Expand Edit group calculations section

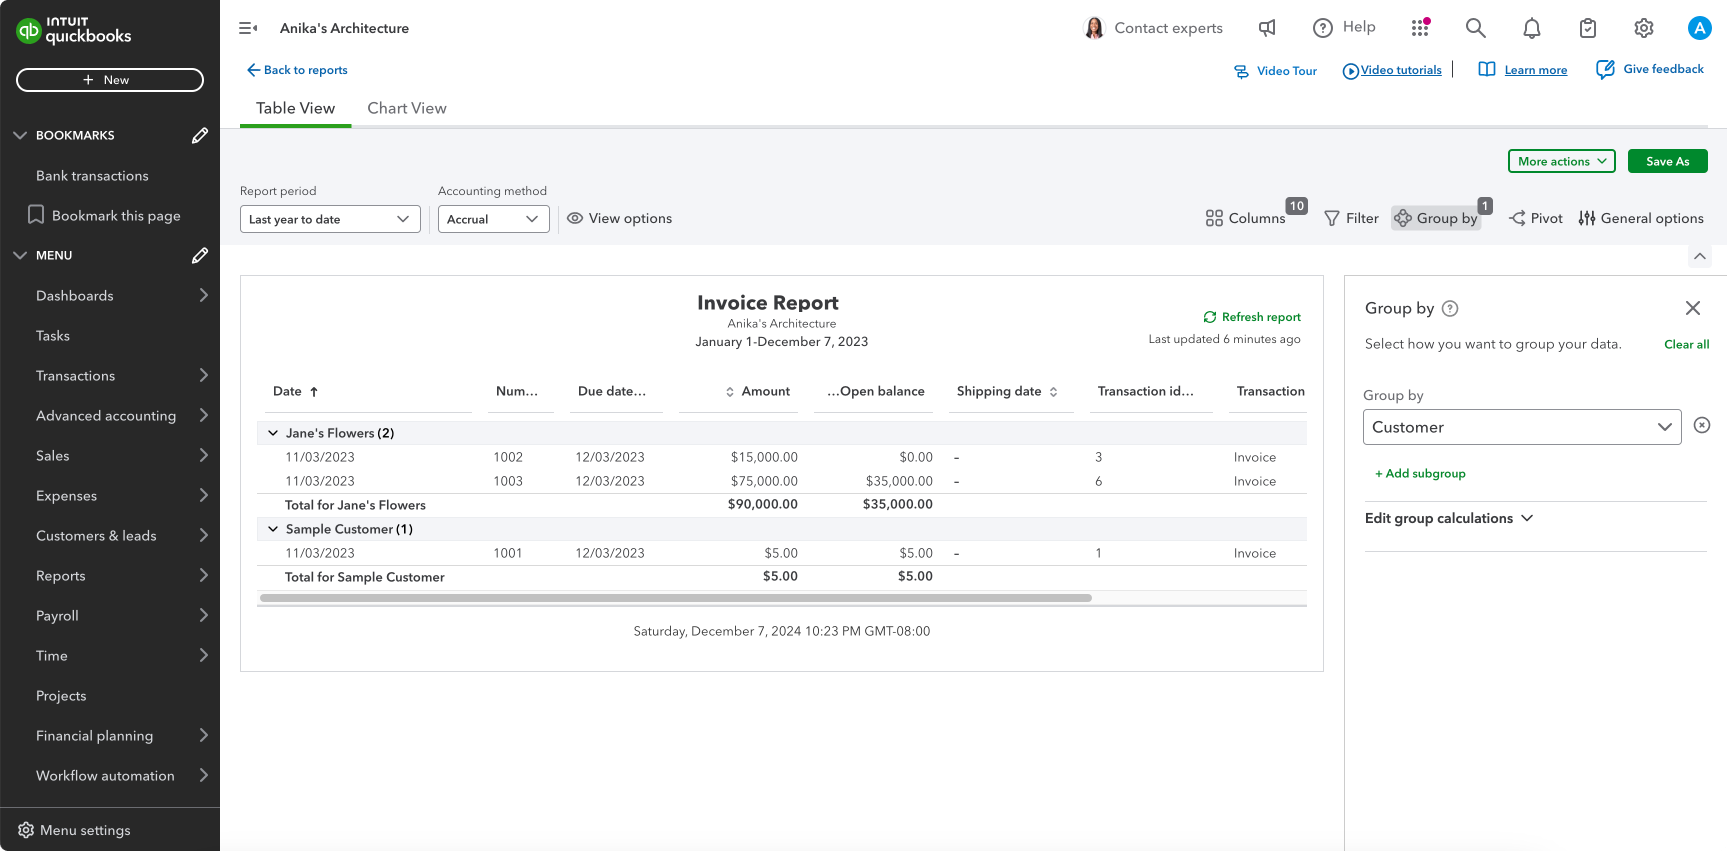tap(1448, 518)
